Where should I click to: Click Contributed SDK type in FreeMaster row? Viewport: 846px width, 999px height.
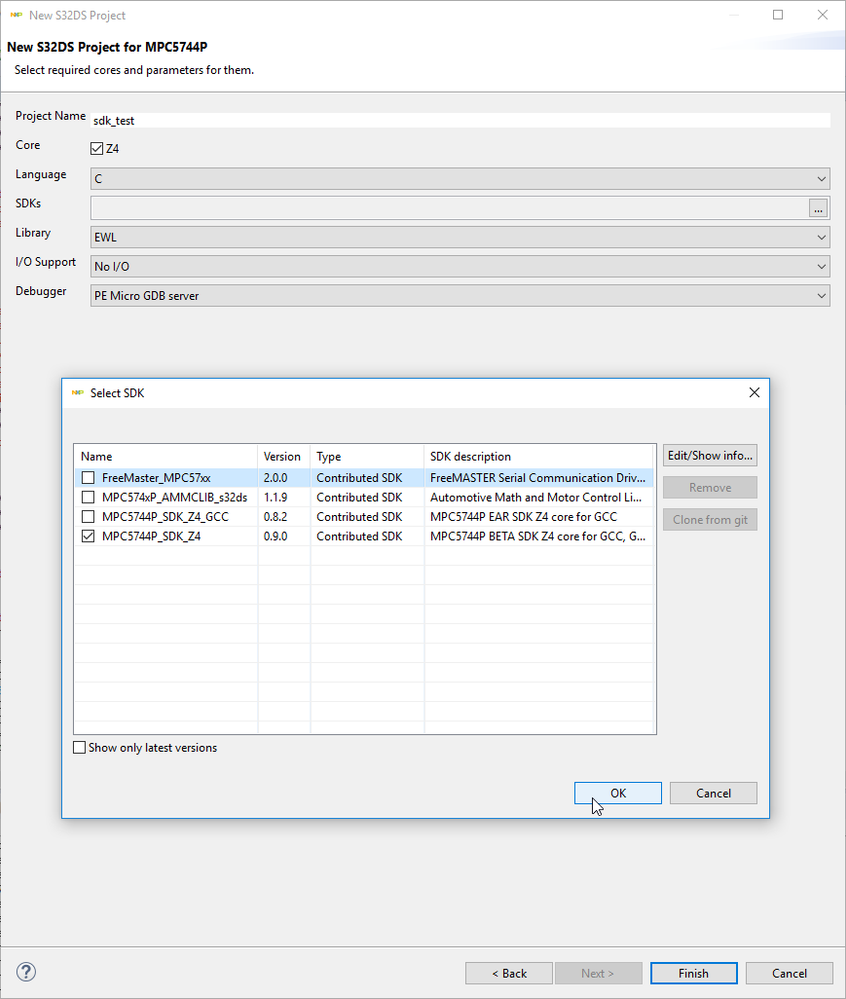coord(359,478)
